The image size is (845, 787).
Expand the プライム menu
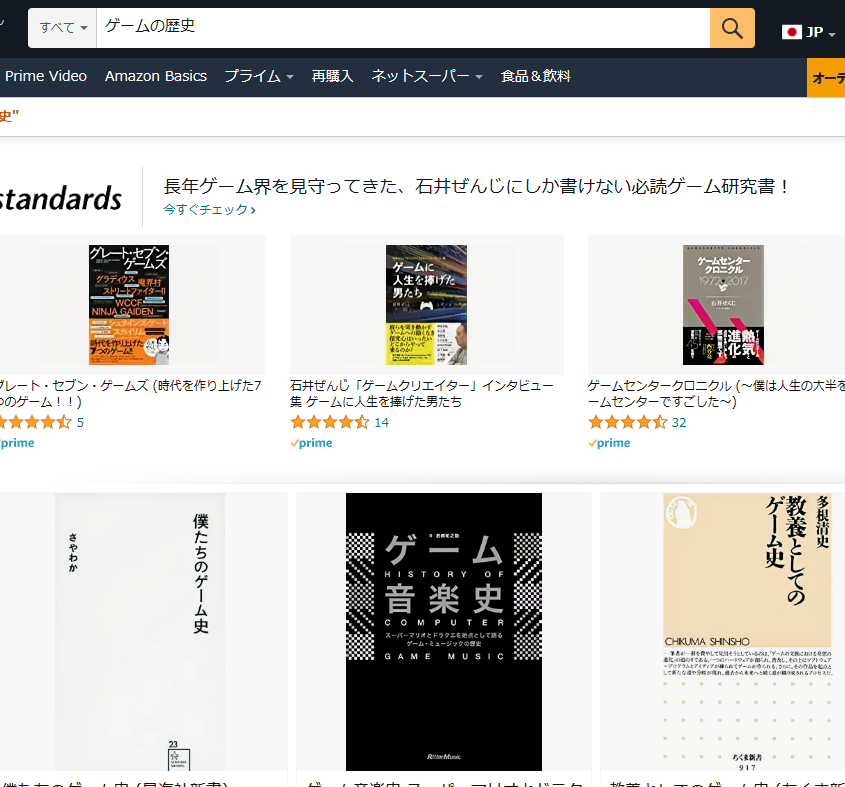coord(259,76)
